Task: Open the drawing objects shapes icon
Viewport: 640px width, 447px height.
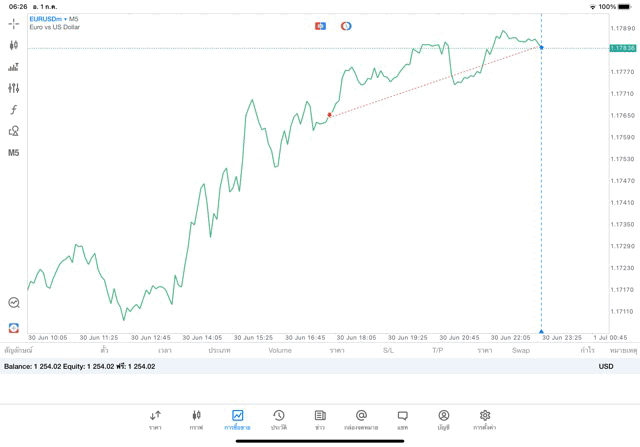Action: [14, 131]
